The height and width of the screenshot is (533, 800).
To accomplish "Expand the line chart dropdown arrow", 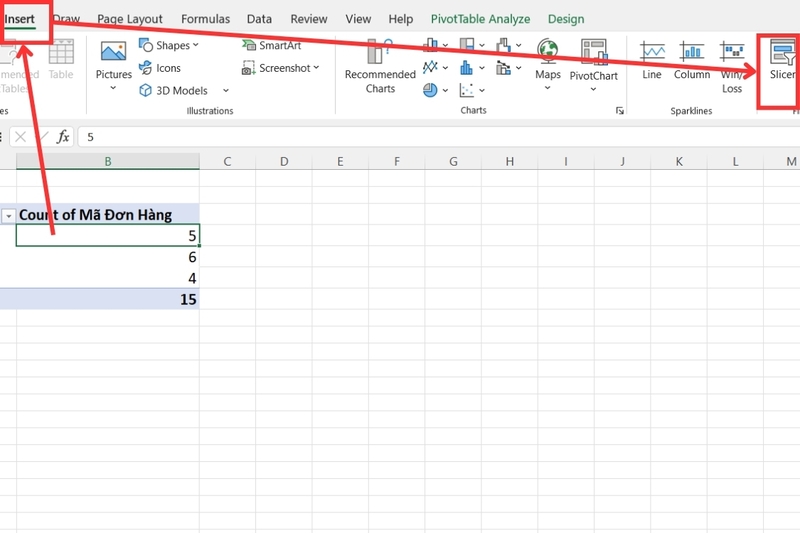I will point(445,68).
